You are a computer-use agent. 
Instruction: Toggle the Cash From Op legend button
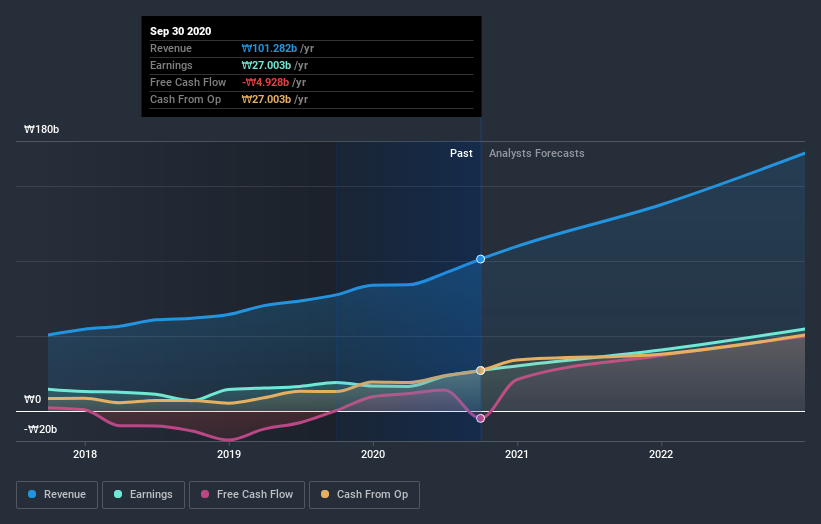(x=364, y=495)
